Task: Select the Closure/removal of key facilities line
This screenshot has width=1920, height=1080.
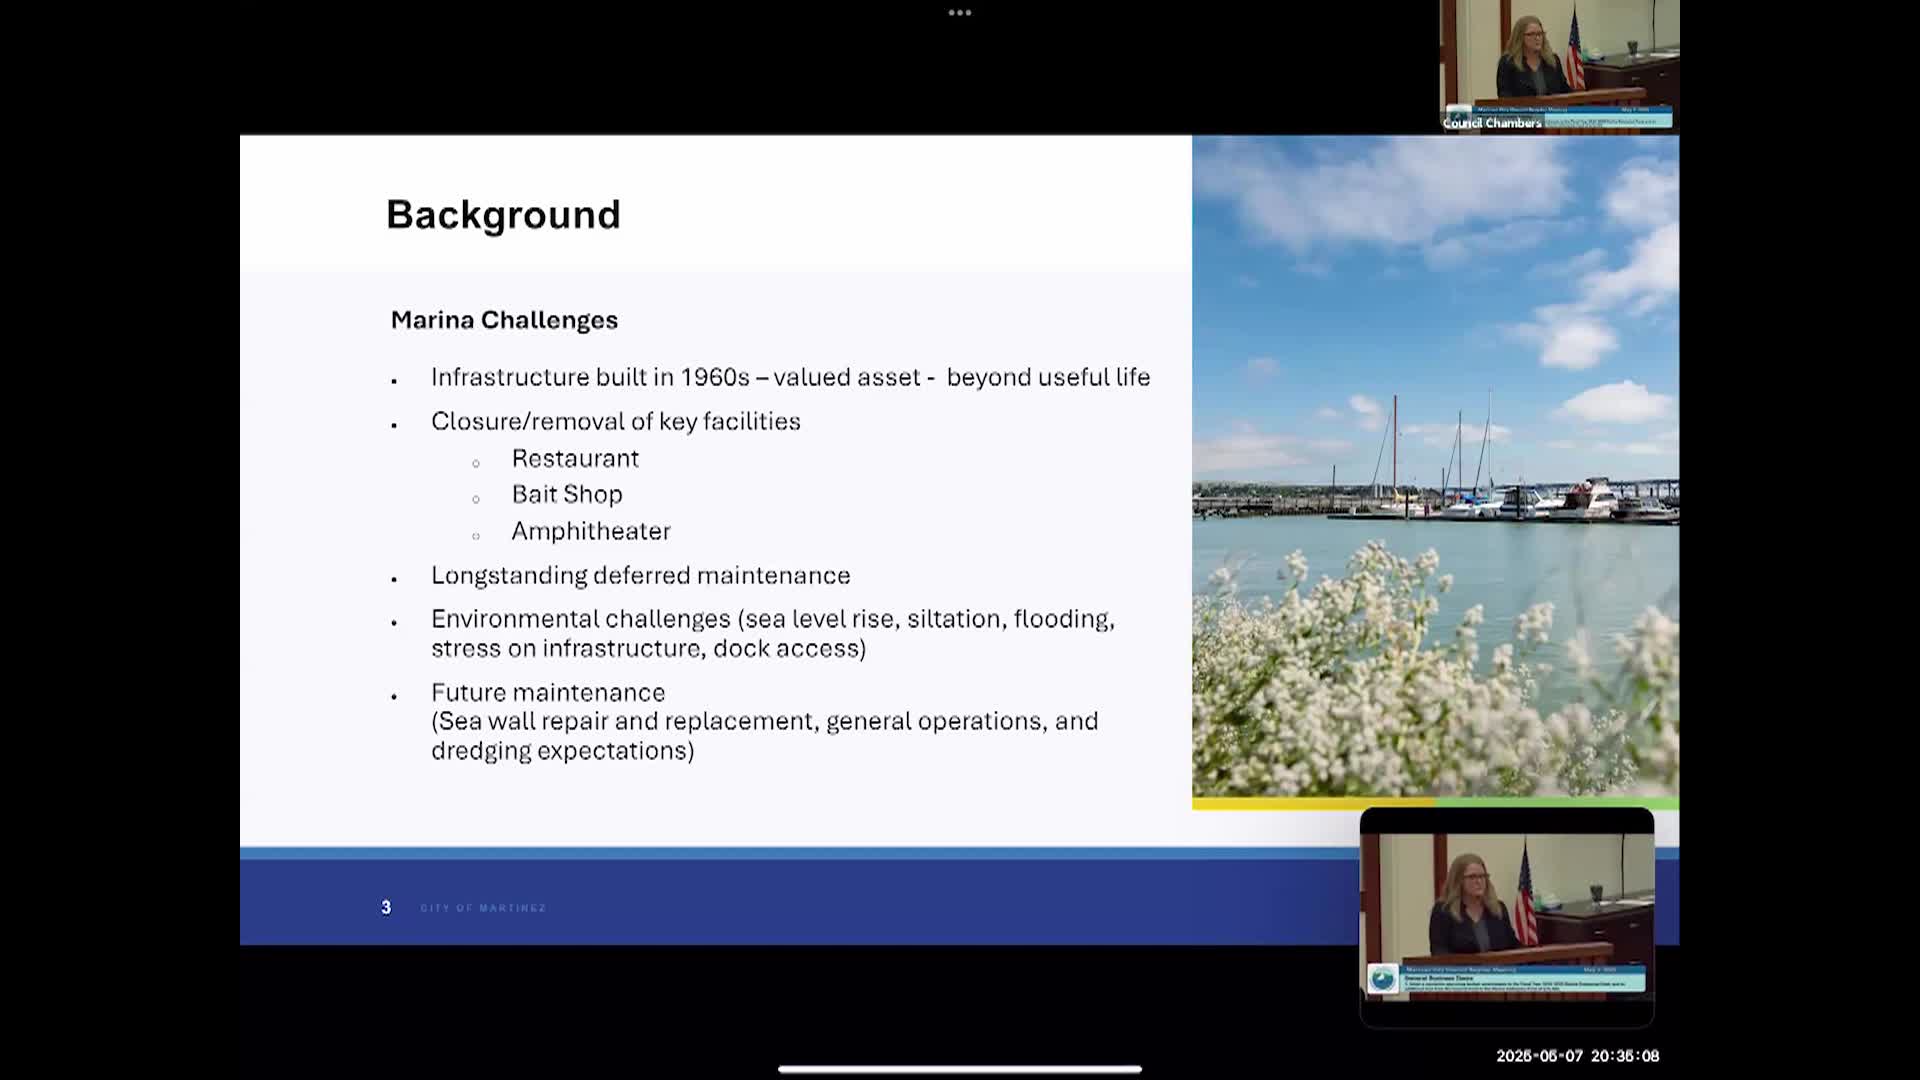Action: click(x=615, y=421)
